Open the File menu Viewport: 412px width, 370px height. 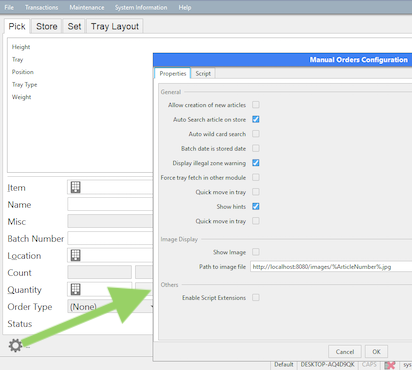9,7
